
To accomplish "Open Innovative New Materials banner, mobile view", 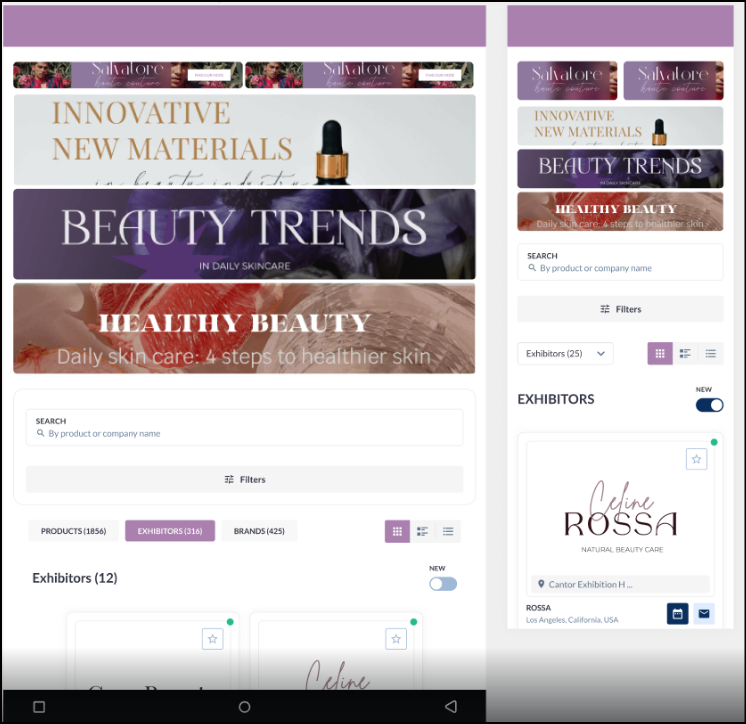I will click(x=620, y=126).
